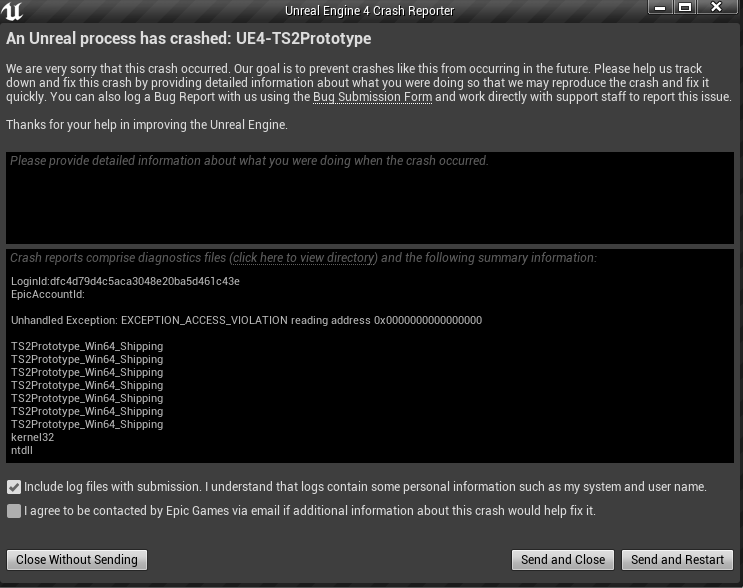Click the crashed process heading UE4-TS2Prototype
This screenshot has height=588, width=743.
(x=303, y=38)
